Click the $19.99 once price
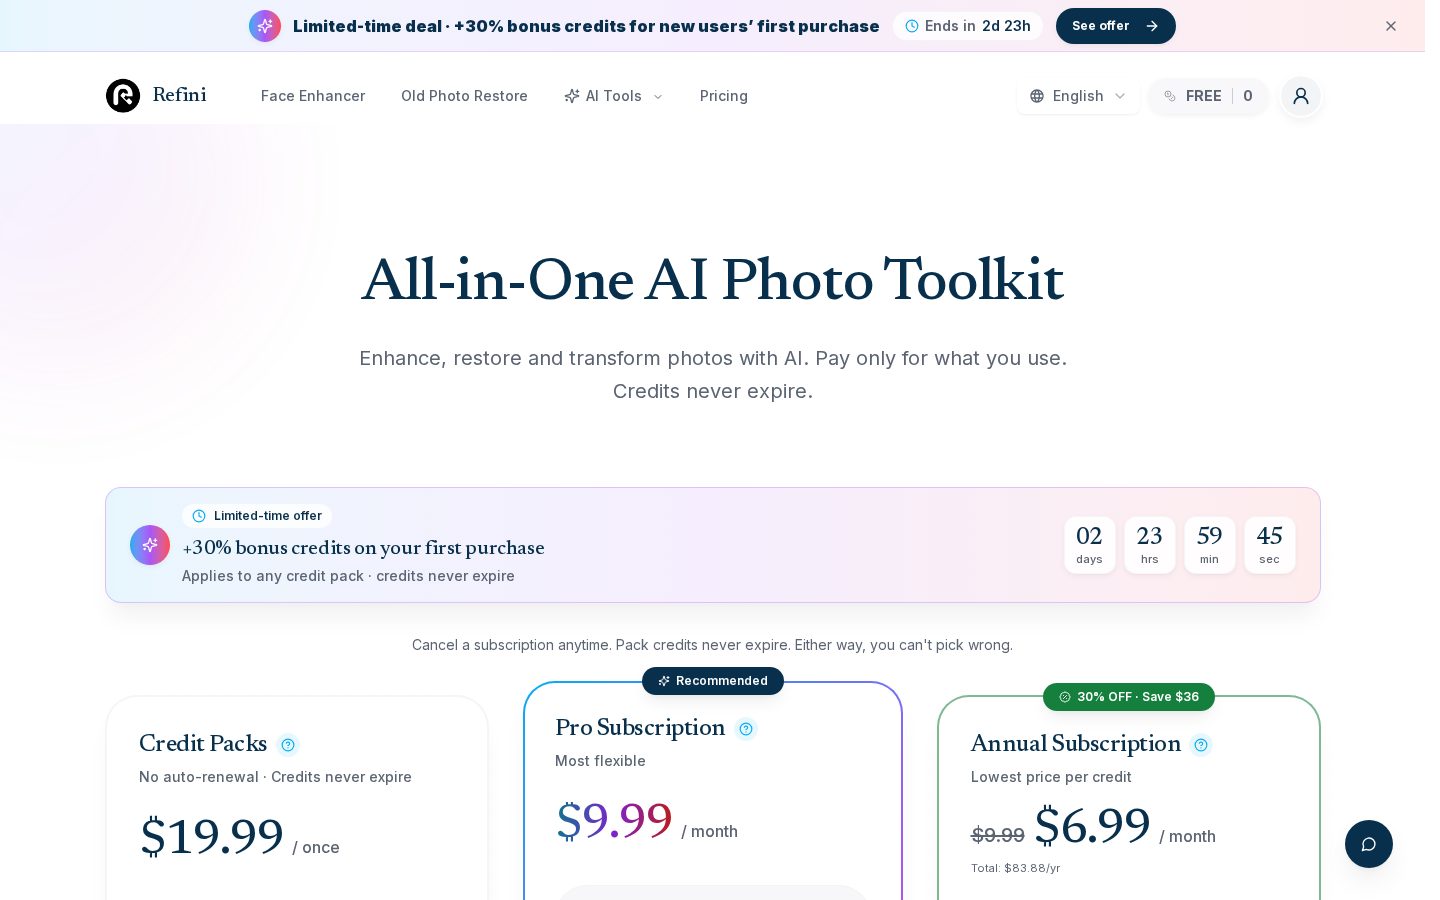Viewport: 1440px width, 900px height. [x=240, y=837]
